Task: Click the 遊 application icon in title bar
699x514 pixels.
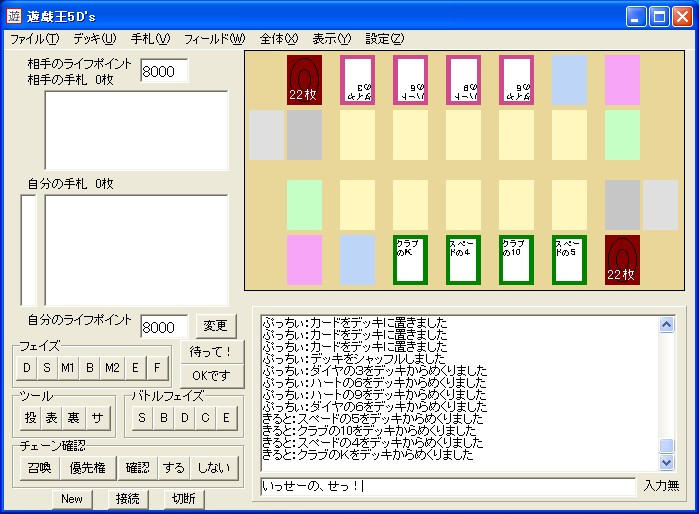Action: click(14, 16)
